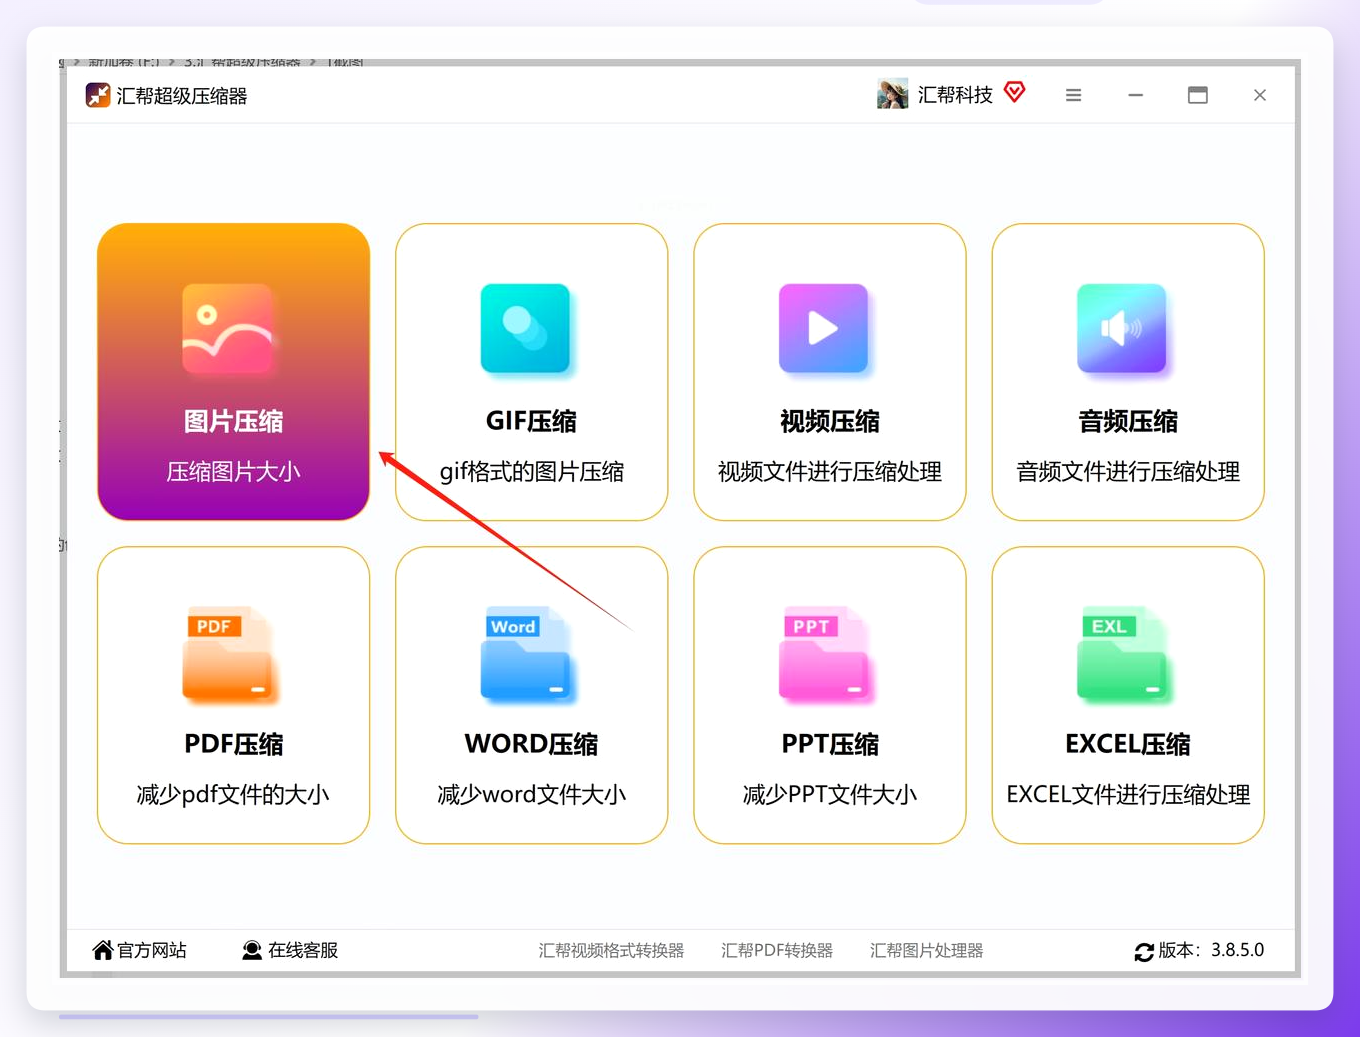Select the PDF压缩 orange folder icon
Screen dimensions: 1360x1037
[228, 653]
